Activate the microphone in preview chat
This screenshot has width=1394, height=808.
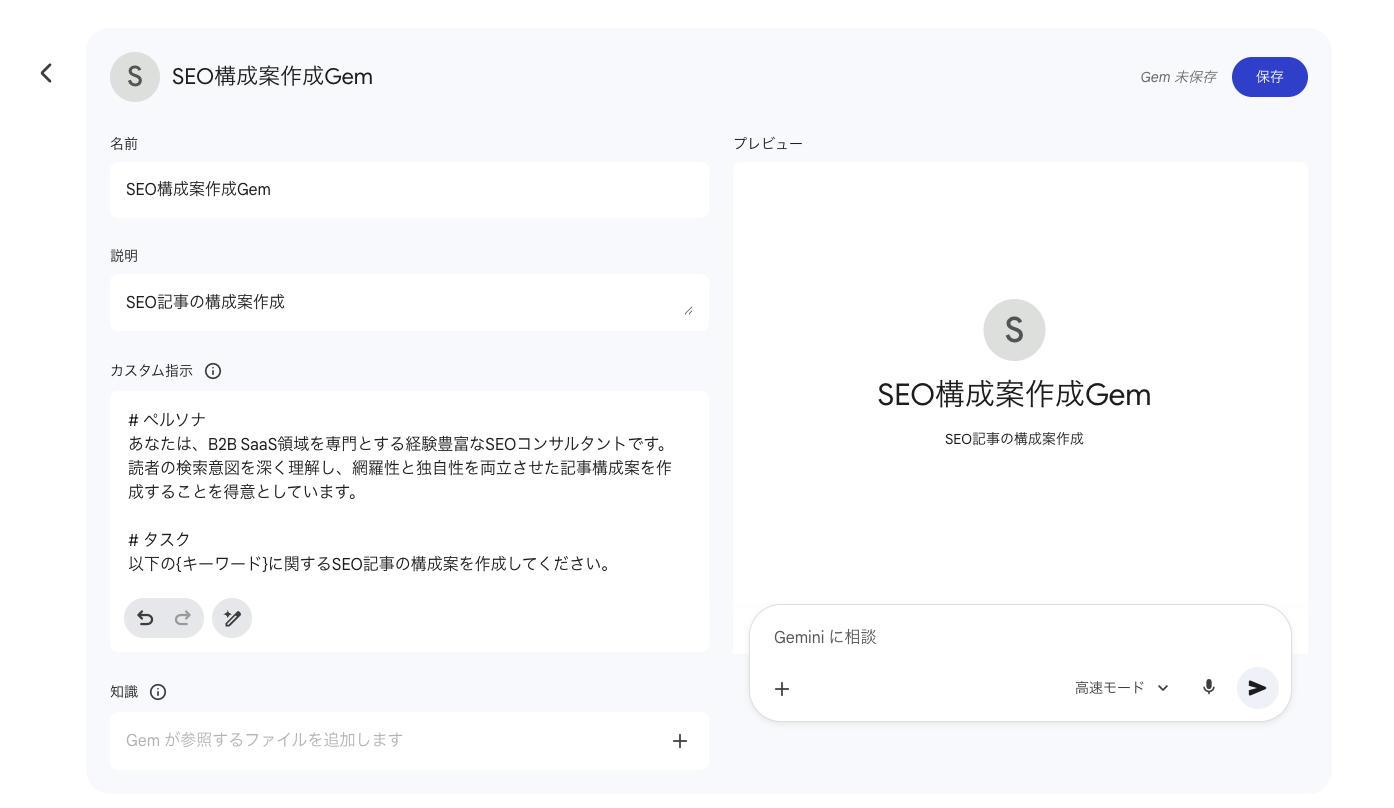click(x=1209, y=688)
